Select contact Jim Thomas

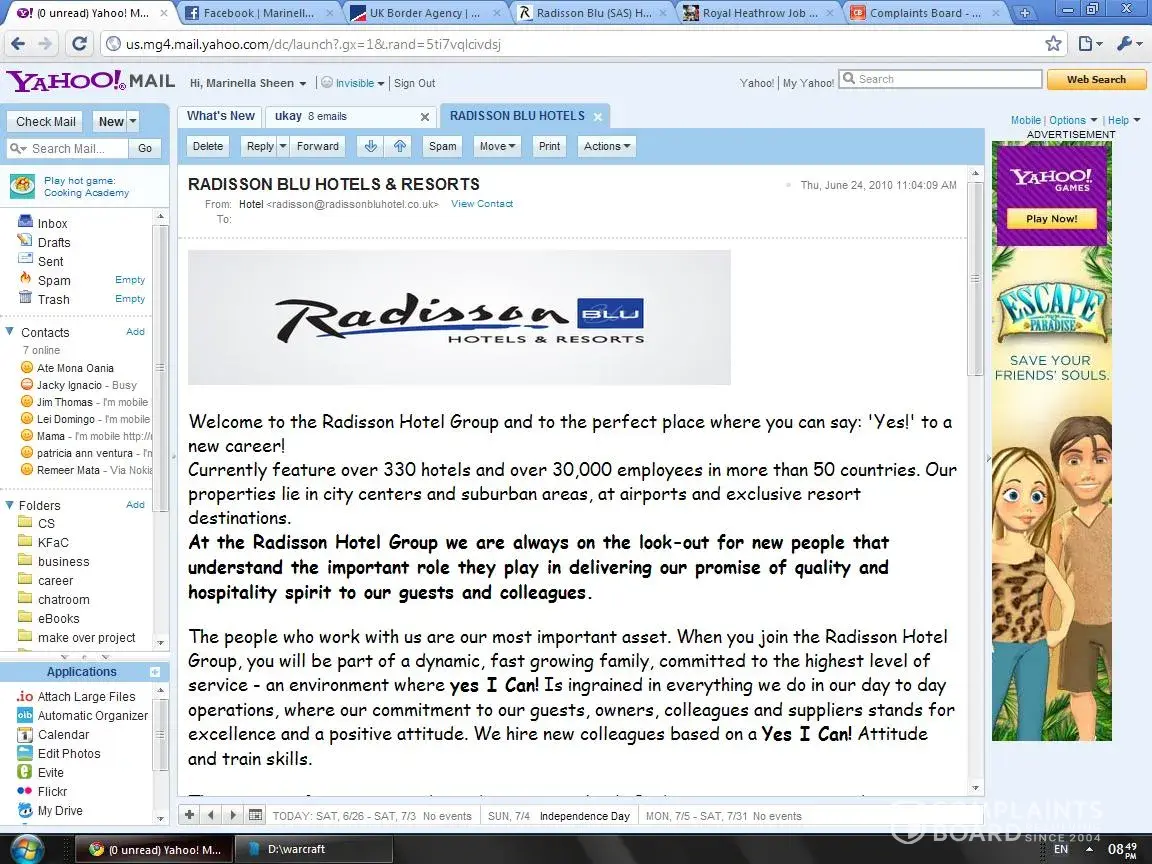[x=65, y=402]
